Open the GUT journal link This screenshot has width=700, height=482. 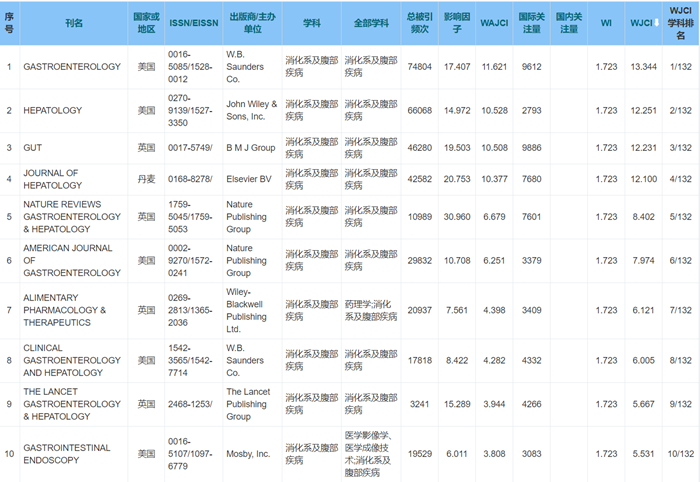pos(33,147)
